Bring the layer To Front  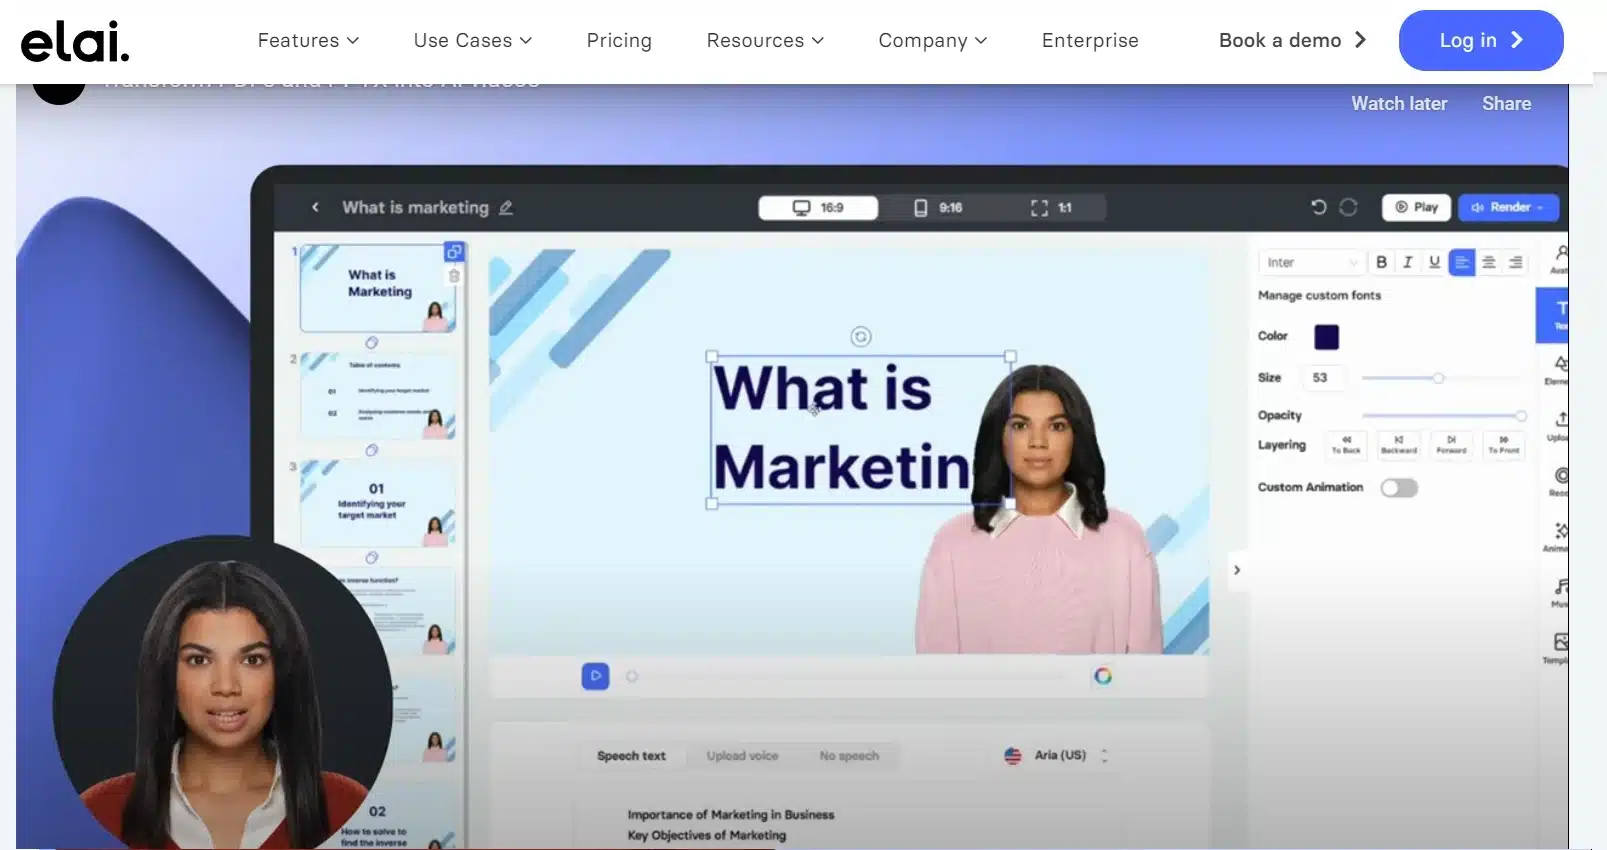click(x=1503, y=444)
